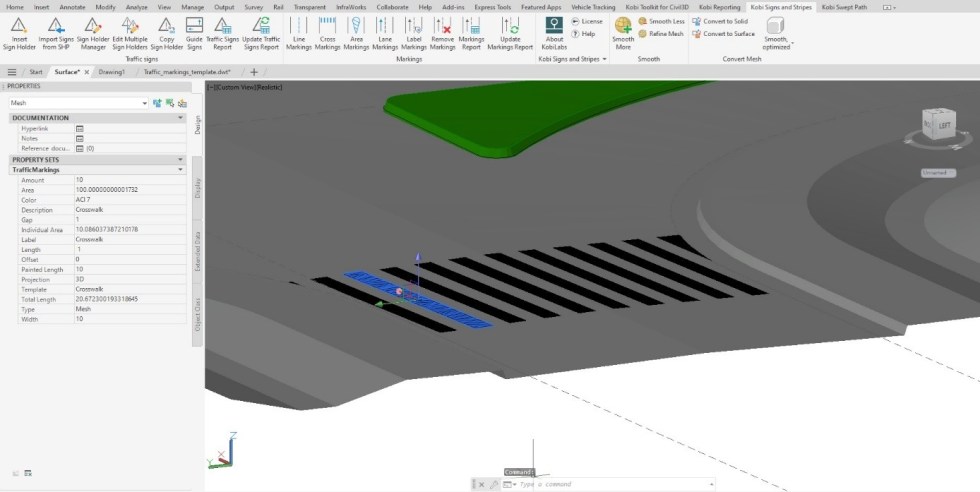Viewport: 980px width, 492px height.
Task: Open command line recent commands dropdown
Action: (x=509, y=484)
